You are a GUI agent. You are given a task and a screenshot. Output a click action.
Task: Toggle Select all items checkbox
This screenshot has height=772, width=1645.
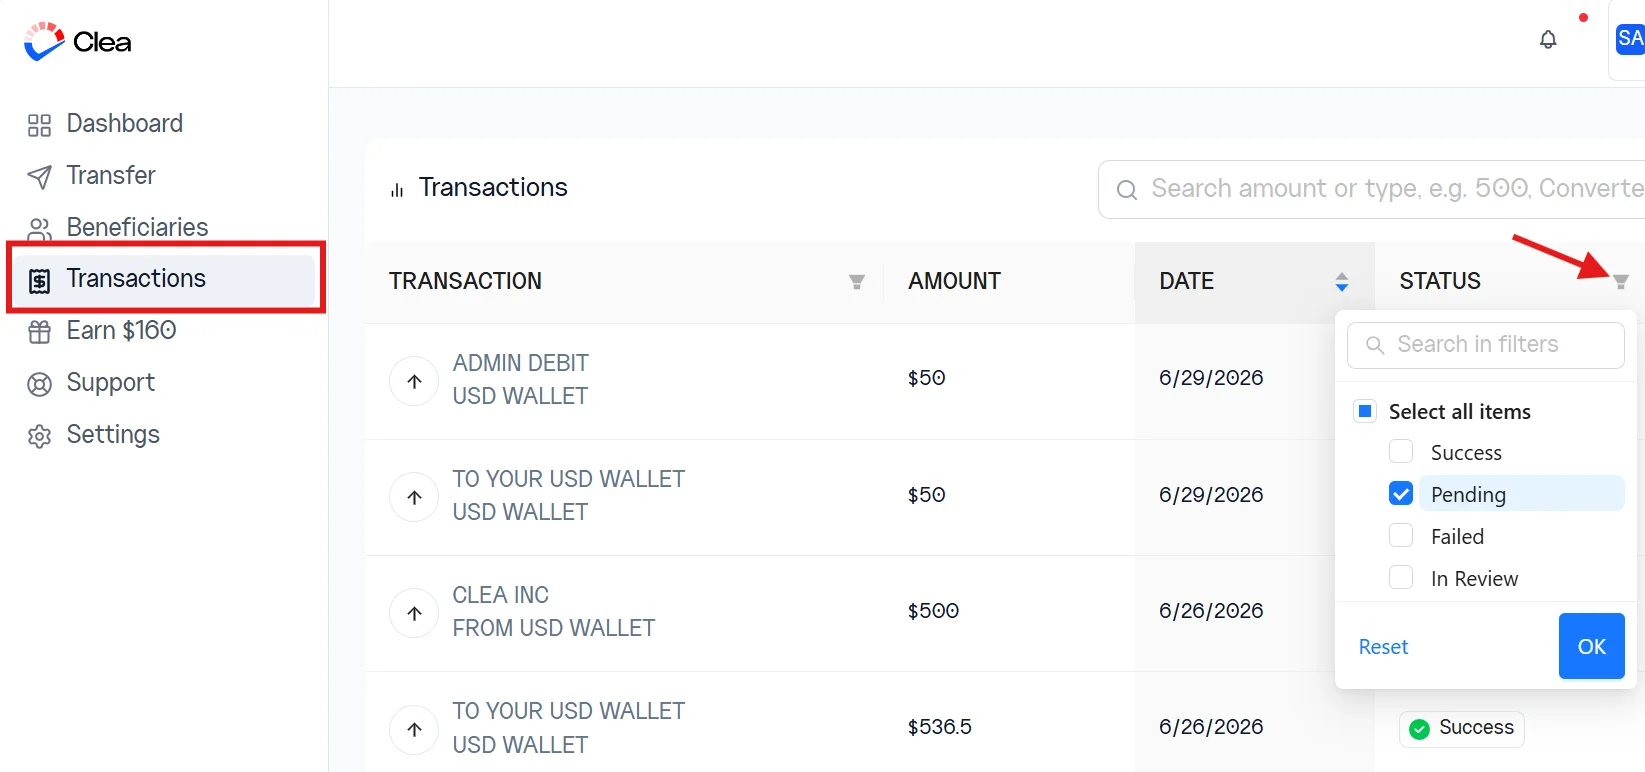[1365, 411]
